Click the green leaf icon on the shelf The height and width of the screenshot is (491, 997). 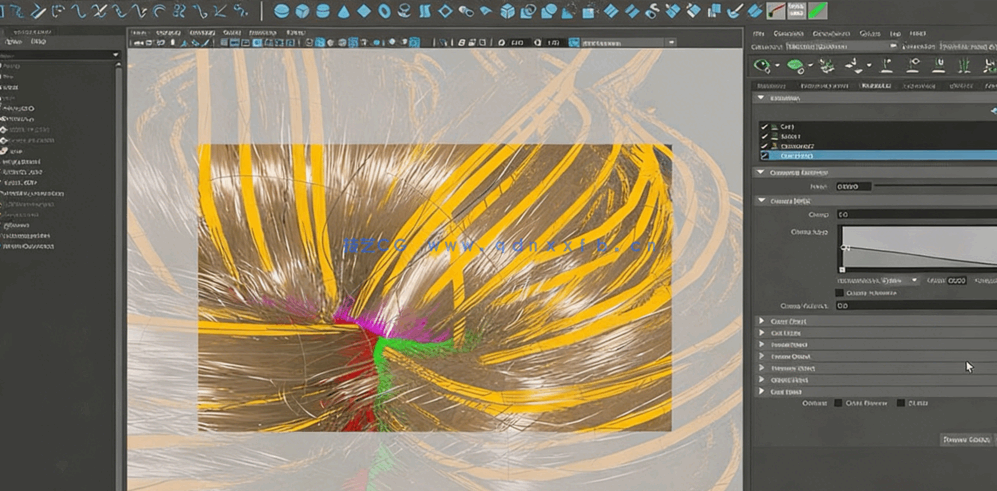pyautogui.click(x=819, y=11)
